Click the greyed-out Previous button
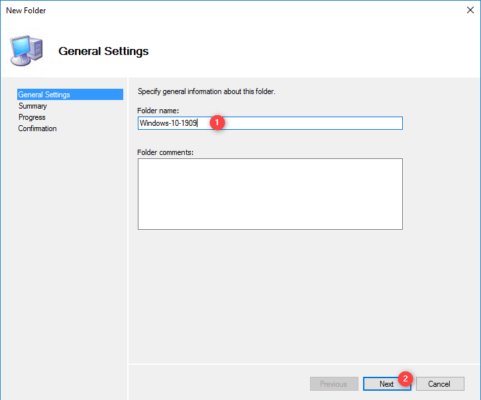This screenshot has width=481, height=400. 334,384
